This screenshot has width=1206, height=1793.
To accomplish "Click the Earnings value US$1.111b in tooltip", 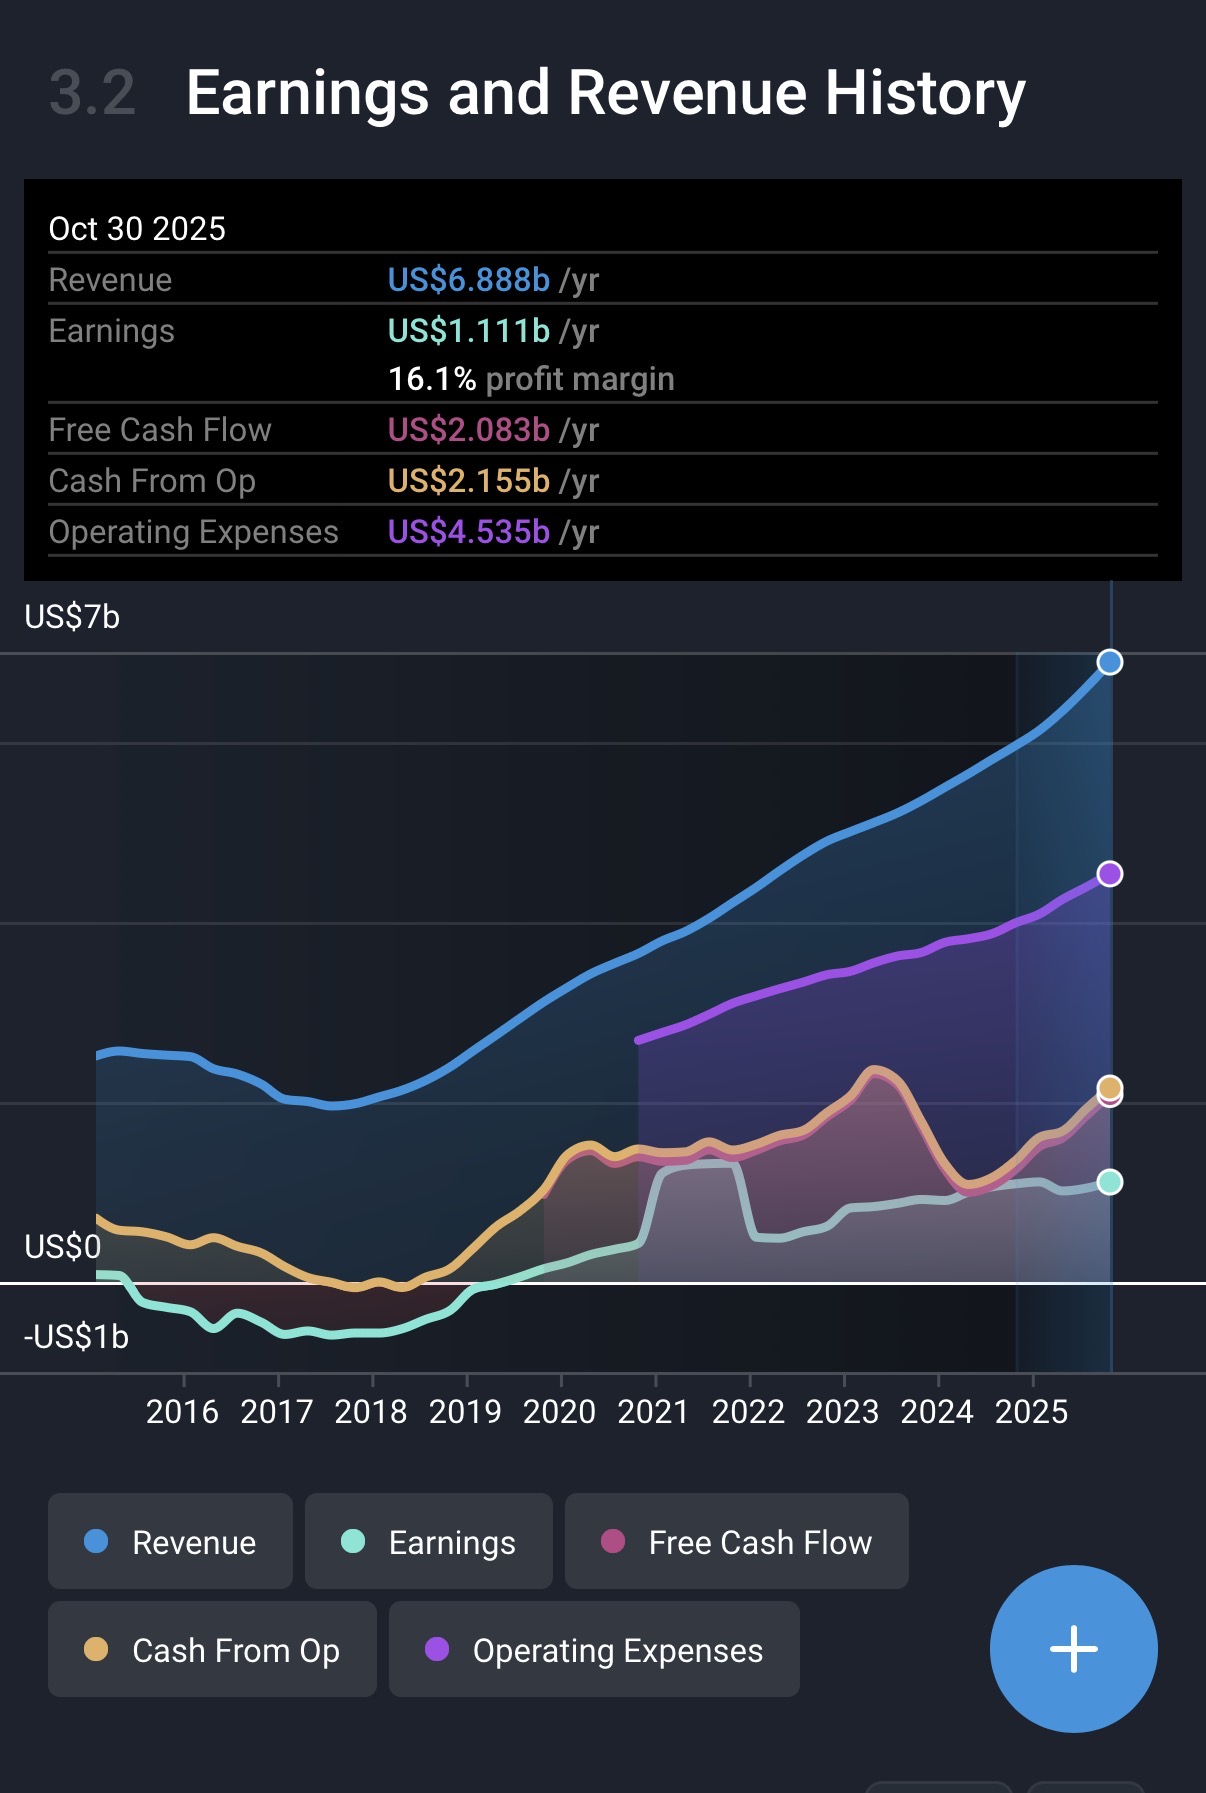I will tap(468, 331).
